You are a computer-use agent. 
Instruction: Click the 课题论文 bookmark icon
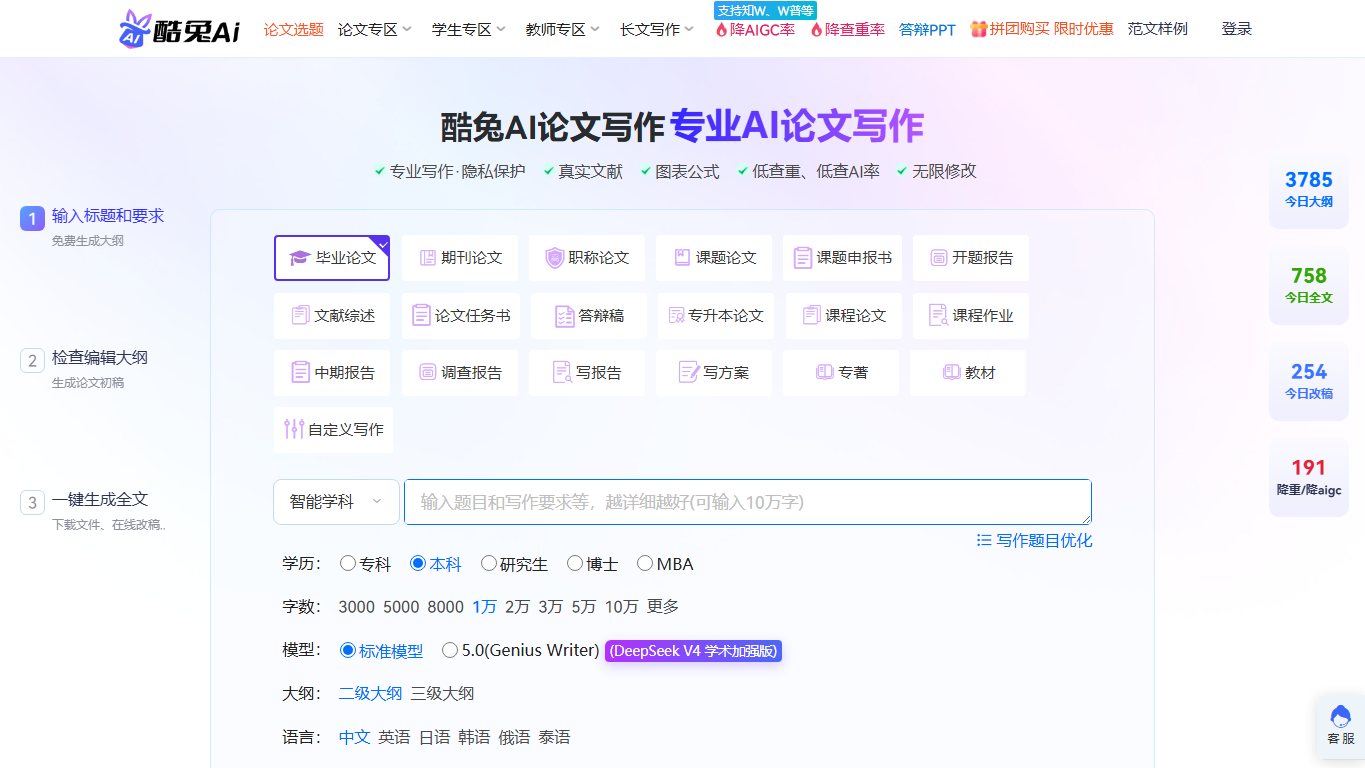683,258
